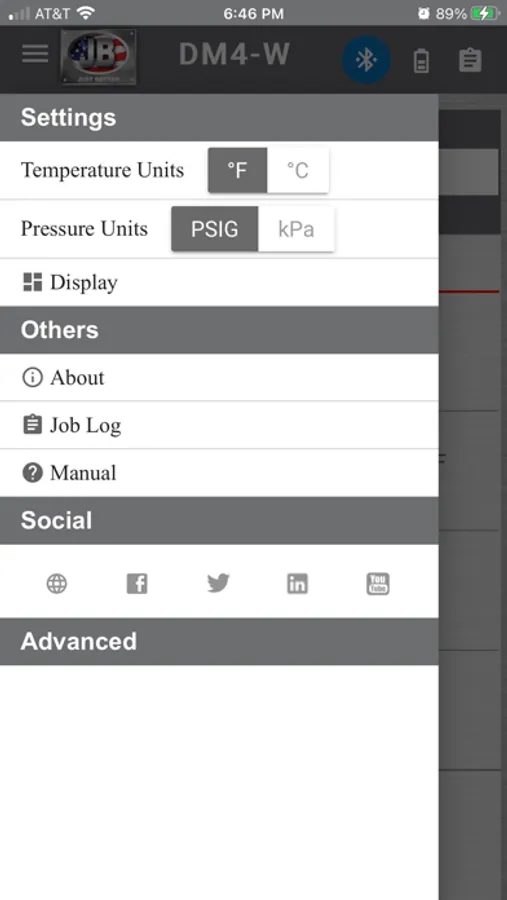The image size is (507, 900).
Task: Switch temperature units to °C
Action: (297, 170)
